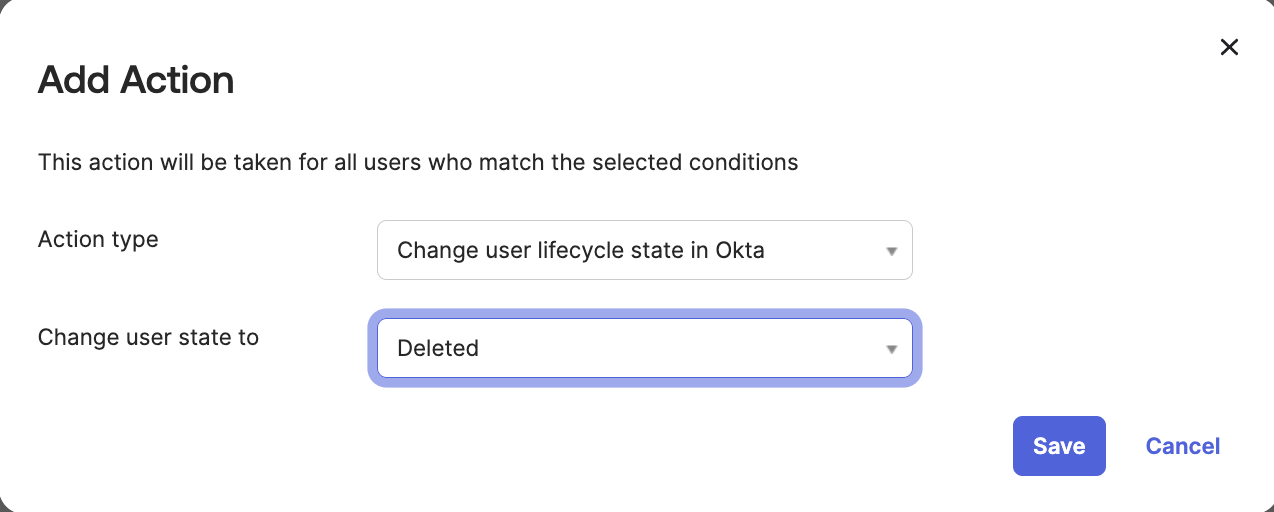Click the triangle in the user state selector
The width and height of the screenshot is (1274, 512).
click(891, 349)
